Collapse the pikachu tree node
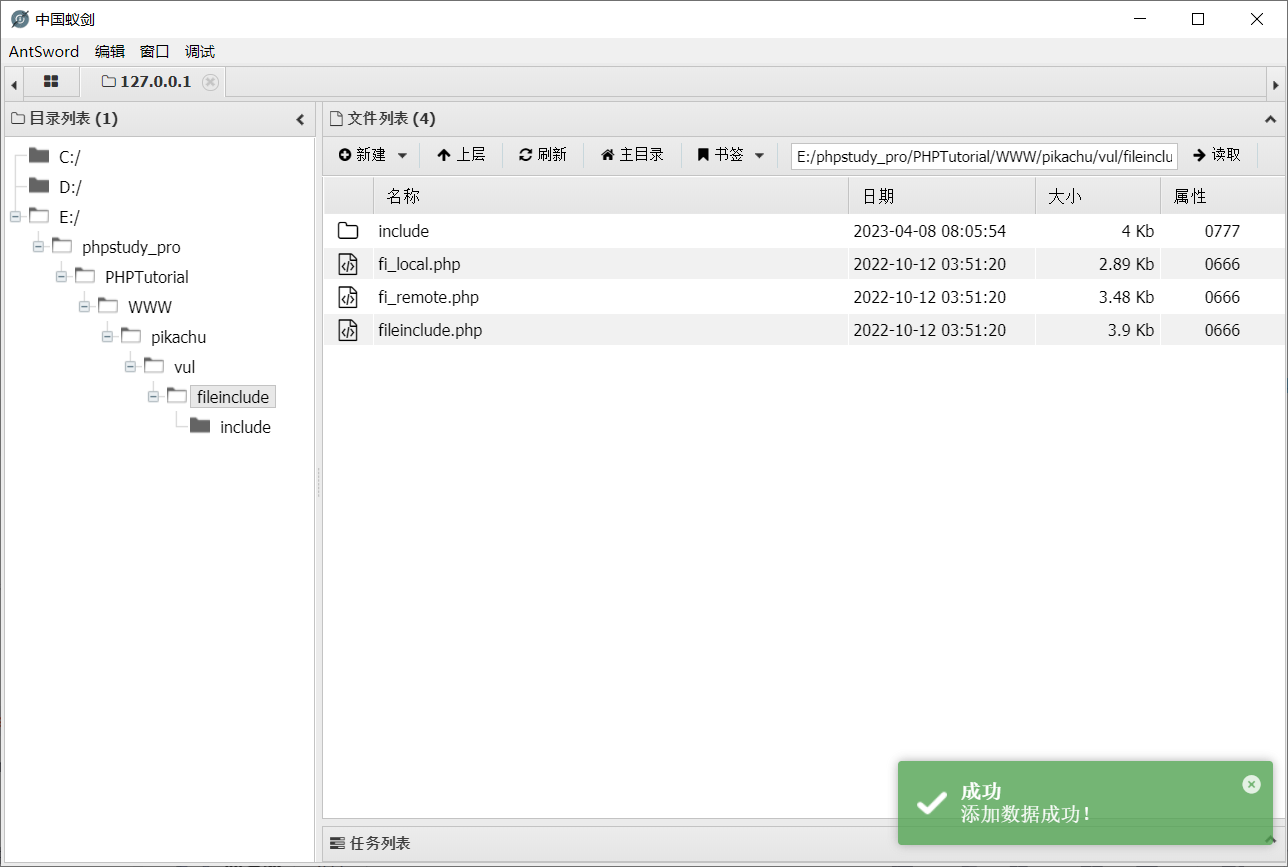Image resolution: width=1288 pixels, height=867 pixels. pos(107,336)
